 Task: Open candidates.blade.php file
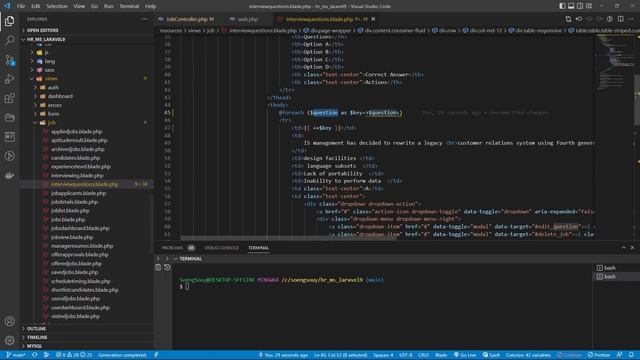[76, 158]
